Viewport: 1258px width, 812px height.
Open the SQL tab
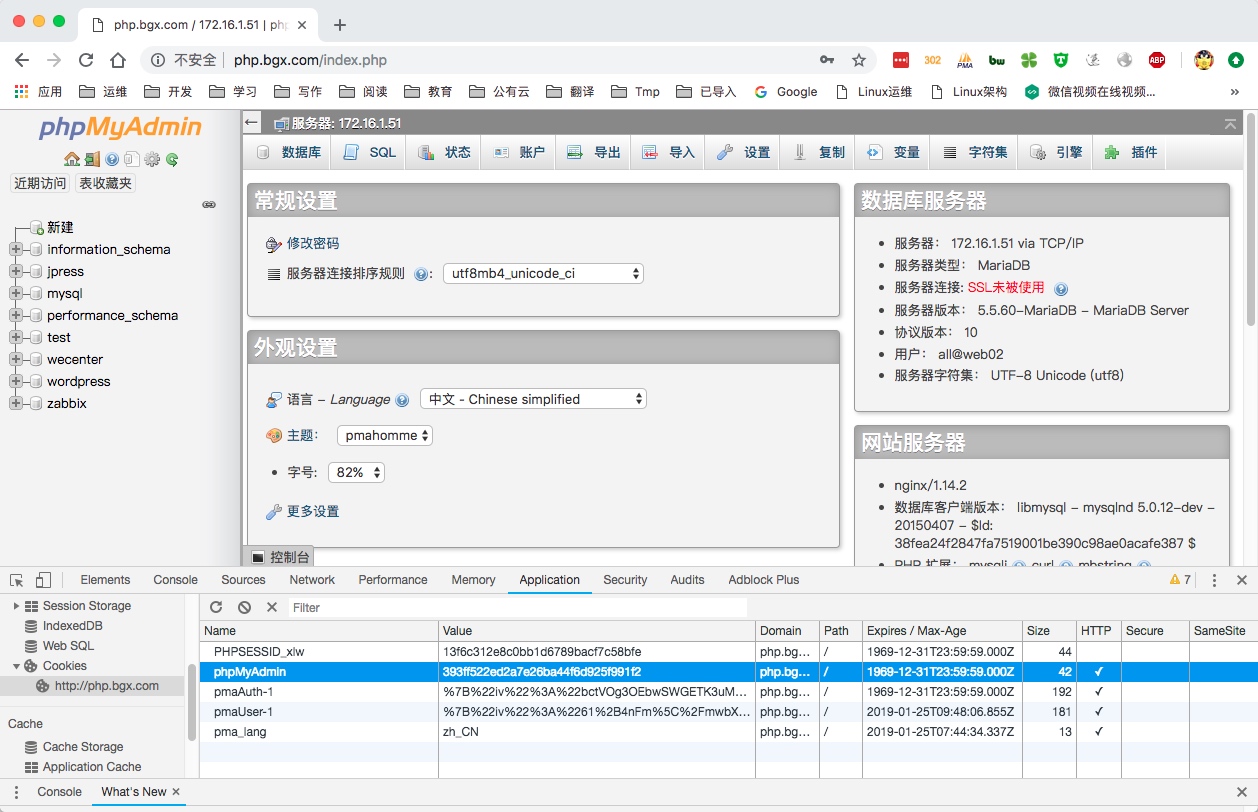coord(370,153)
